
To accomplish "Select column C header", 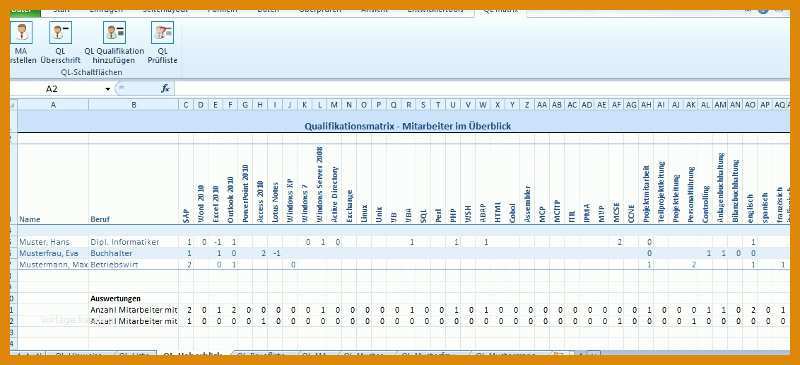I will click(186, 105).
